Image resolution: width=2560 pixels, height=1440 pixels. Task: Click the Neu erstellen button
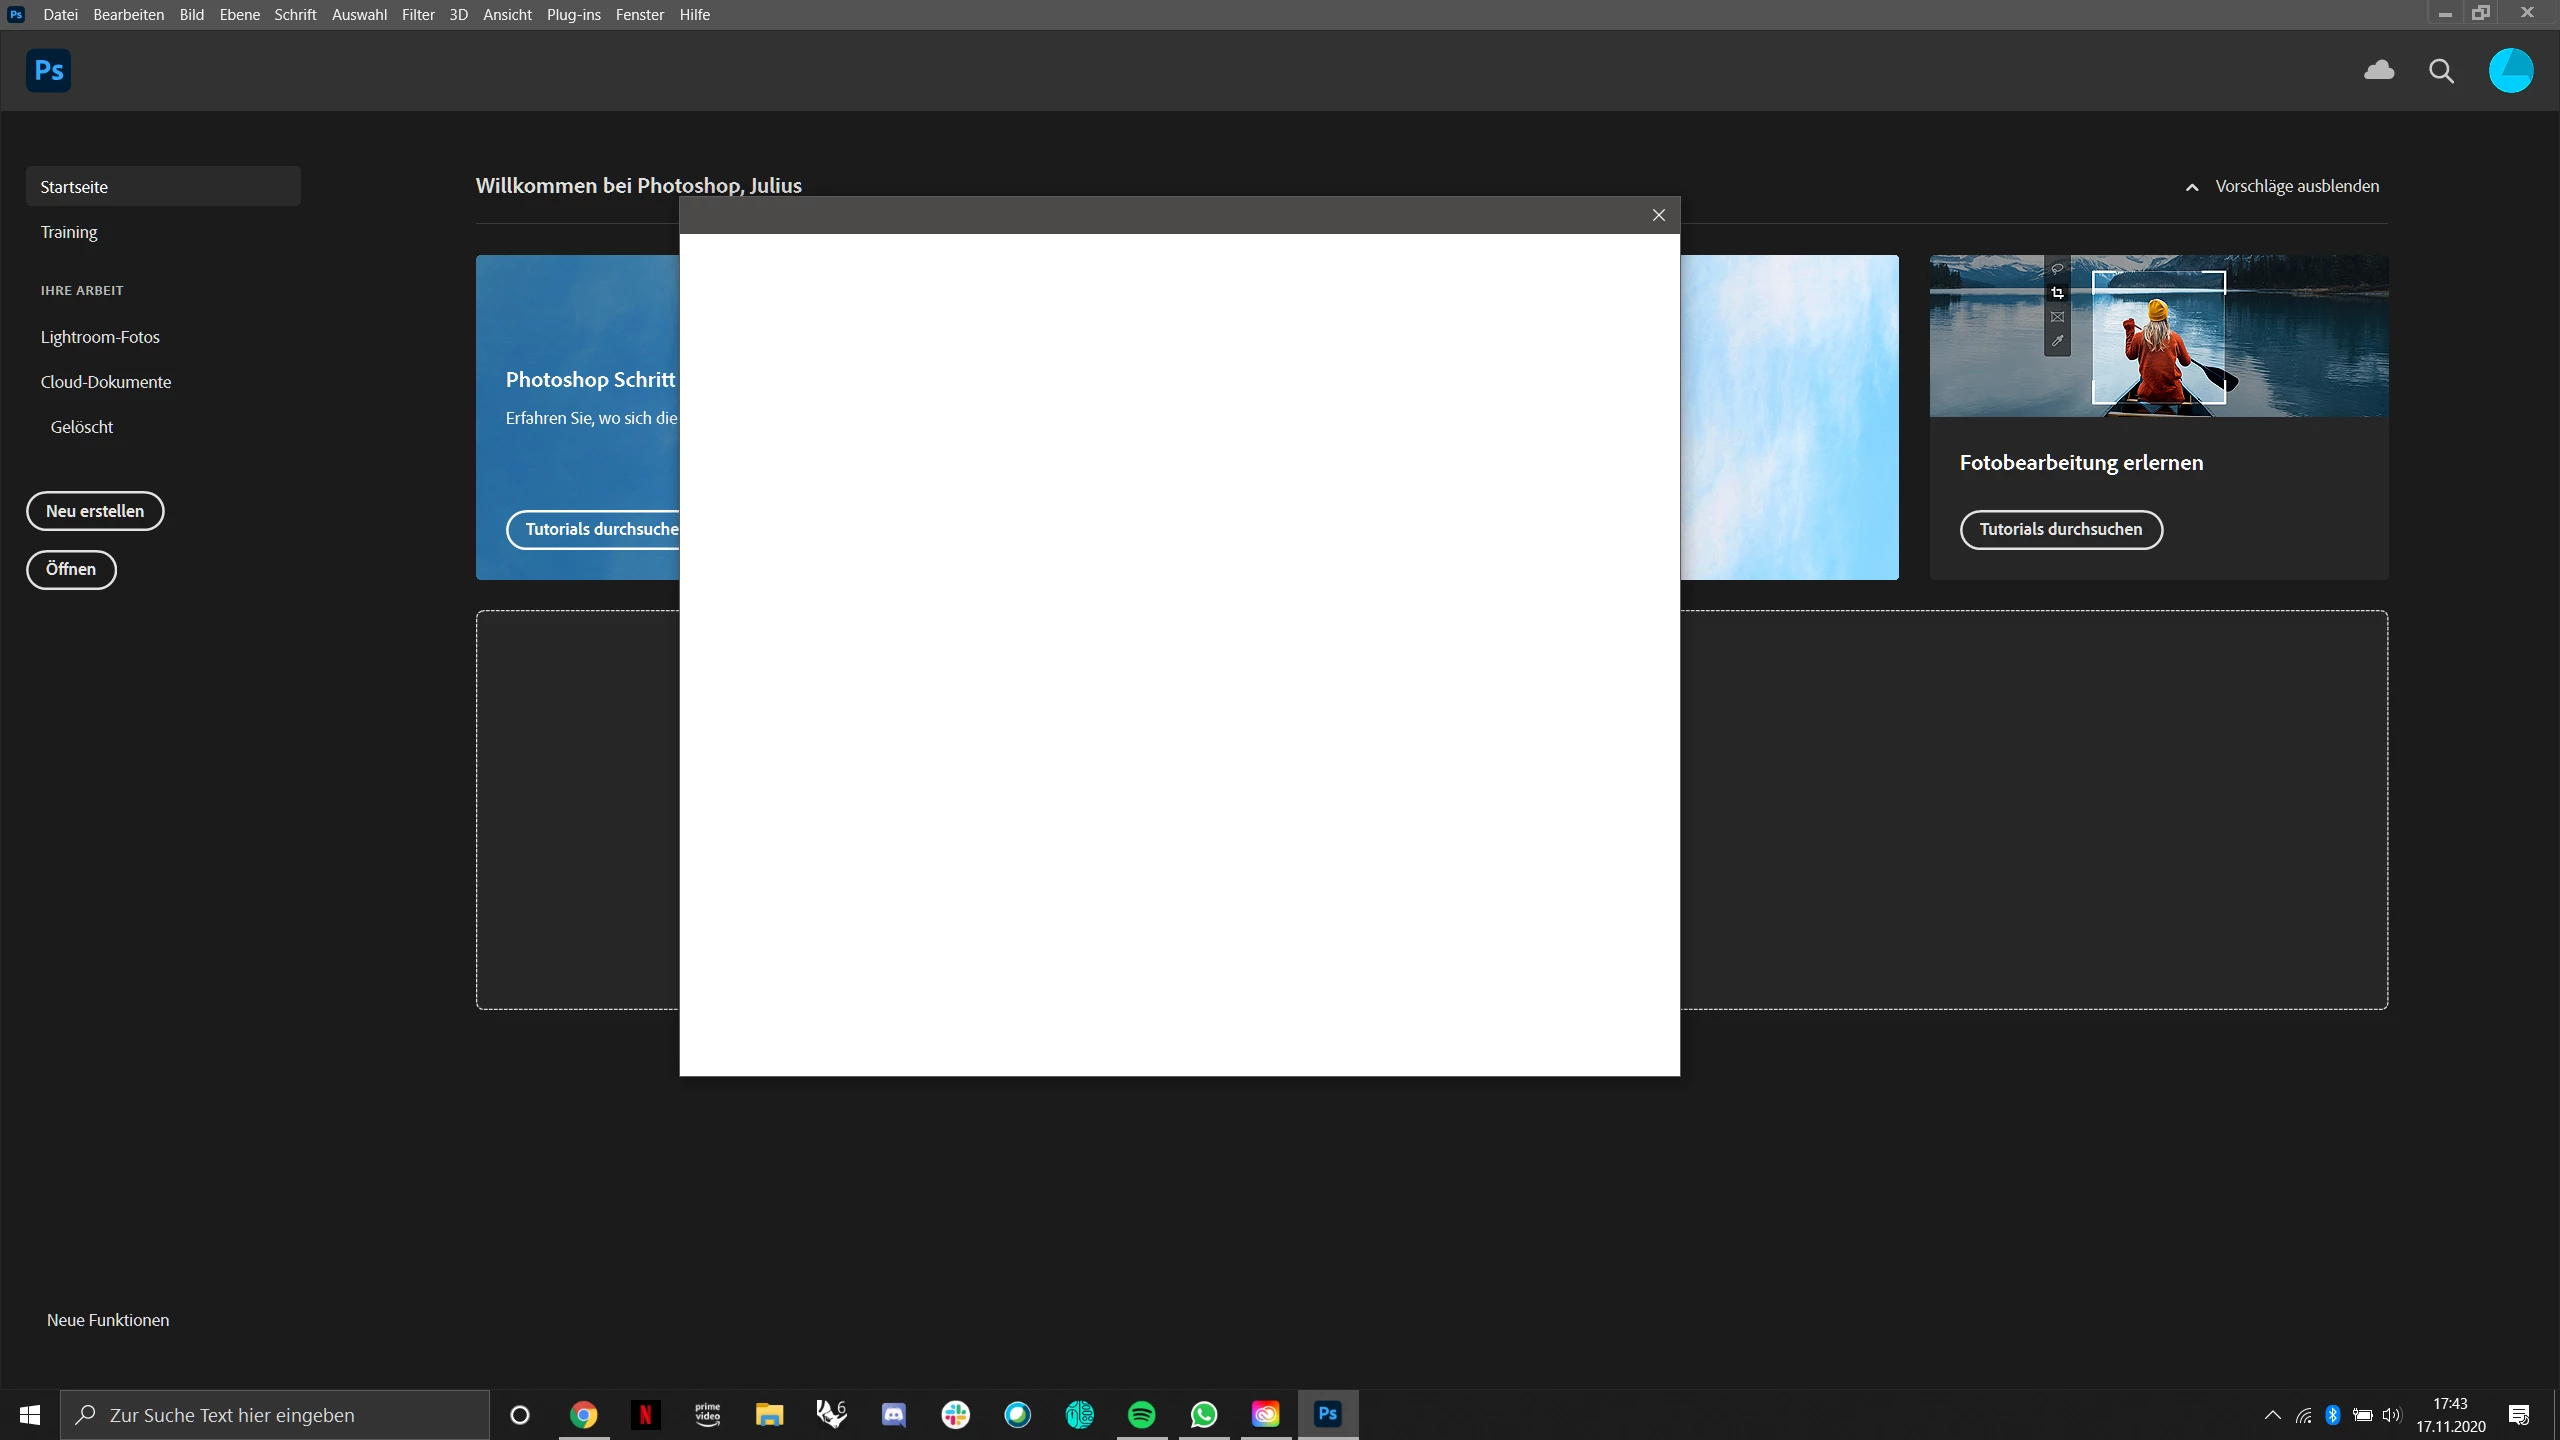[x=95, y=511]
